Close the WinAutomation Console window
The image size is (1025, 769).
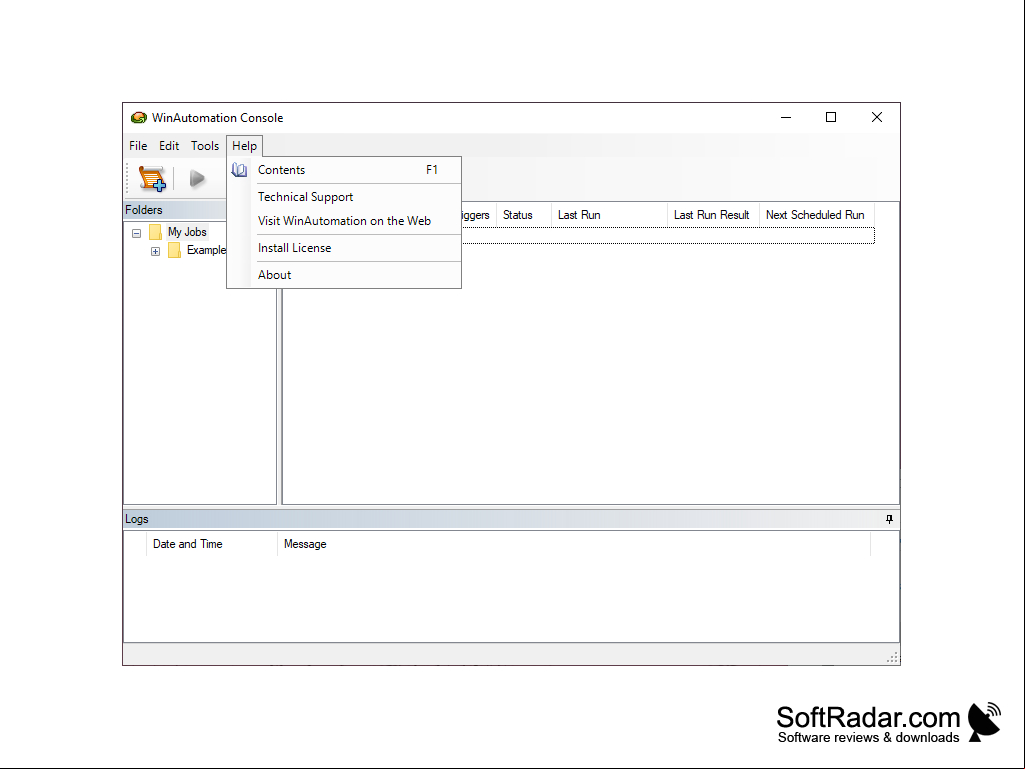(x=877, y=118)
